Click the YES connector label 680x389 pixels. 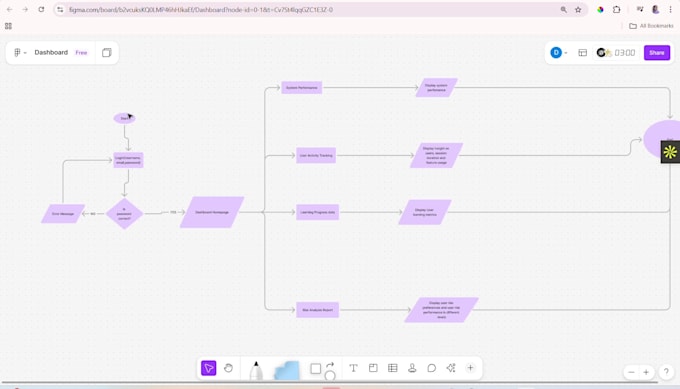[x=173, y=212]
